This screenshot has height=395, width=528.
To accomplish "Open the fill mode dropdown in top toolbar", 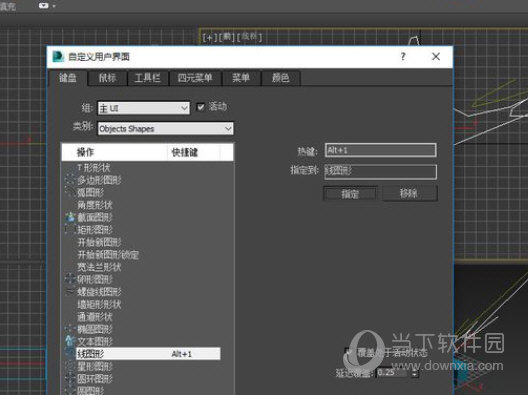I will (x=46, y=6).
